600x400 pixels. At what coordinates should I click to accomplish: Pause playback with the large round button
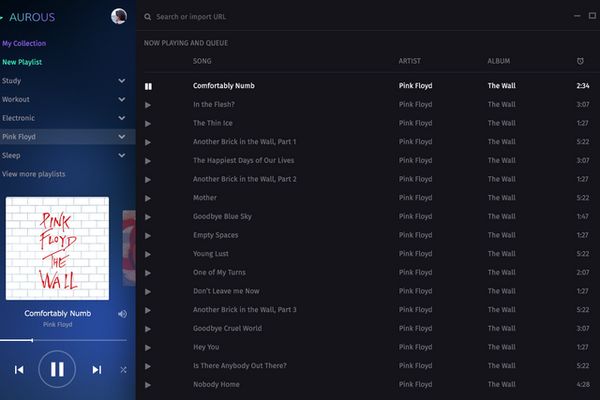pos(57,369)
